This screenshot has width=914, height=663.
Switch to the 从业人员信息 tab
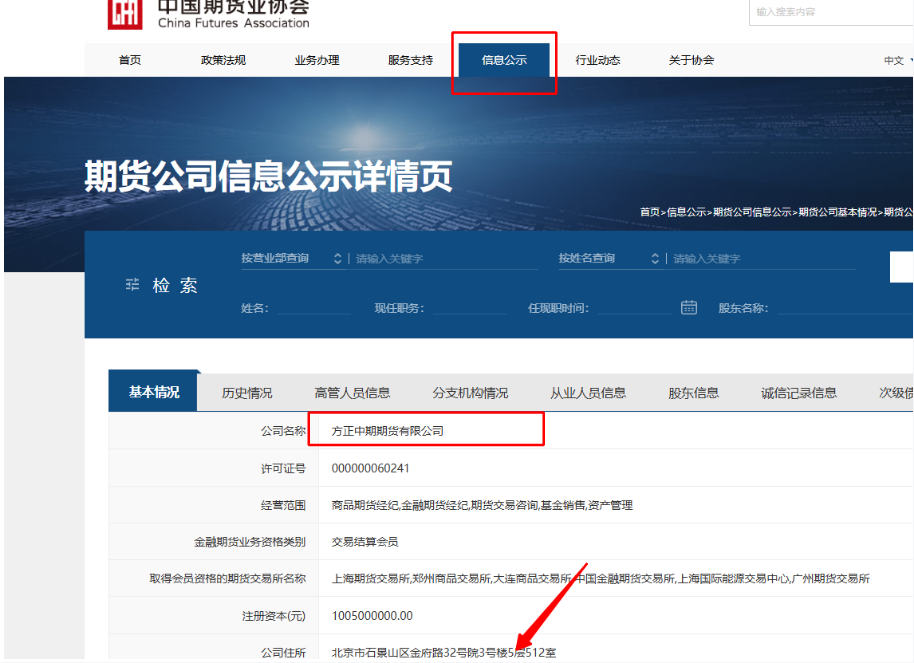588,393
